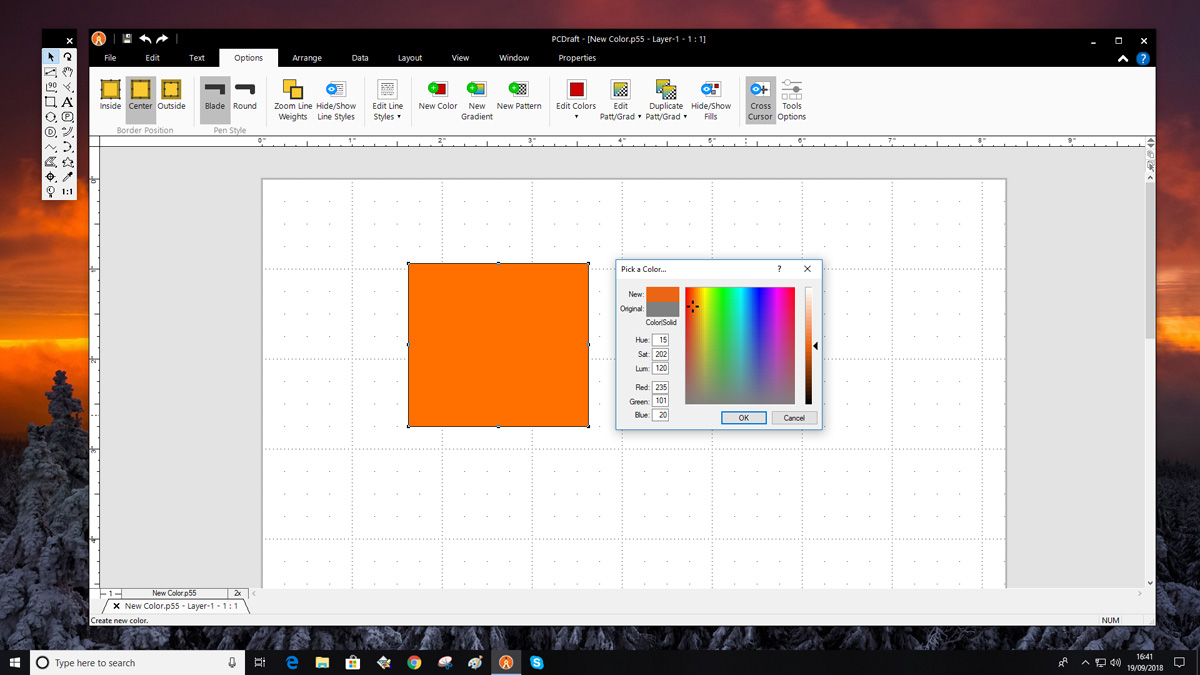Select the arrow selection tool
This screenshot has width=1200, height=675.
click(51, 57)
